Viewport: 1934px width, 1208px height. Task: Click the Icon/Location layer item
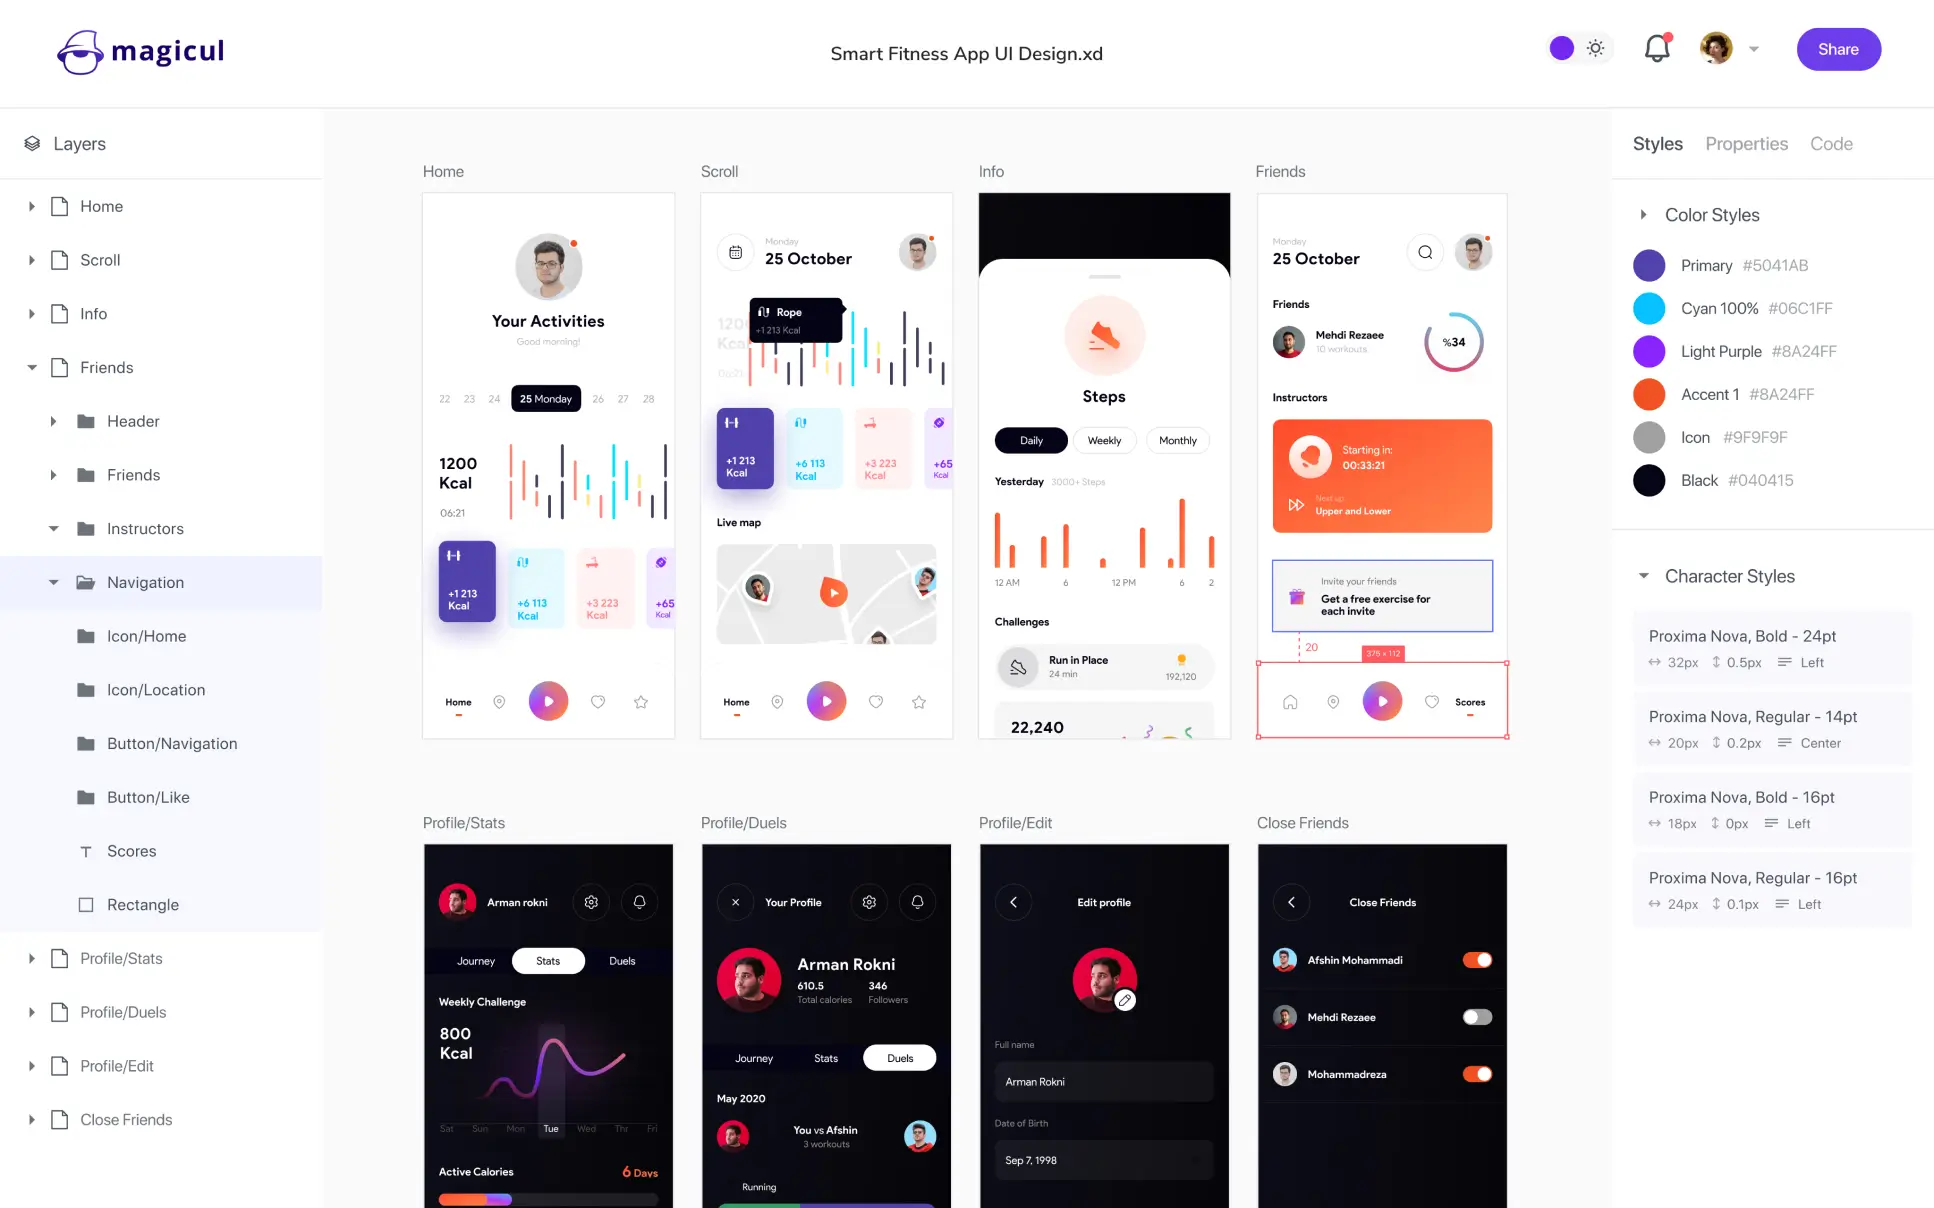pyautogui.click(x=157, y=690)
